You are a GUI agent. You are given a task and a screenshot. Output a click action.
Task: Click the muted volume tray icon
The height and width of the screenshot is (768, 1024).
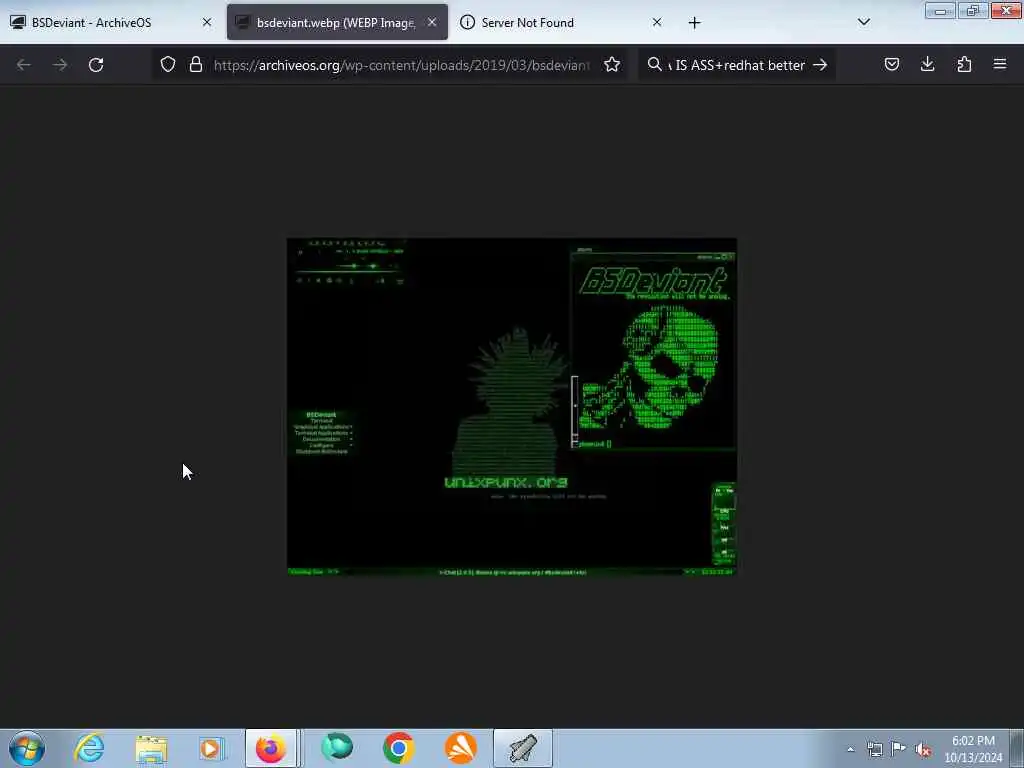(x=923, y=749)
